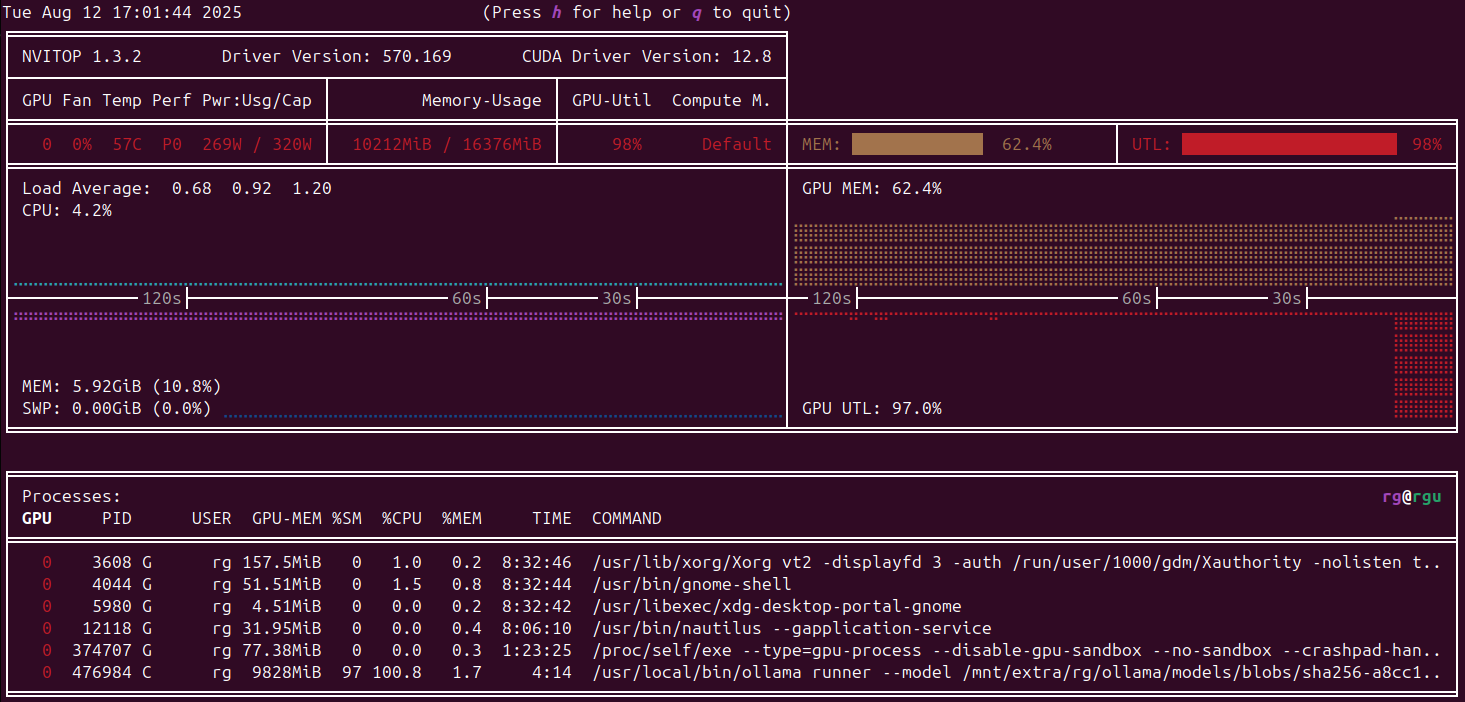Select the ollama runner process row

tap(700, 672)
